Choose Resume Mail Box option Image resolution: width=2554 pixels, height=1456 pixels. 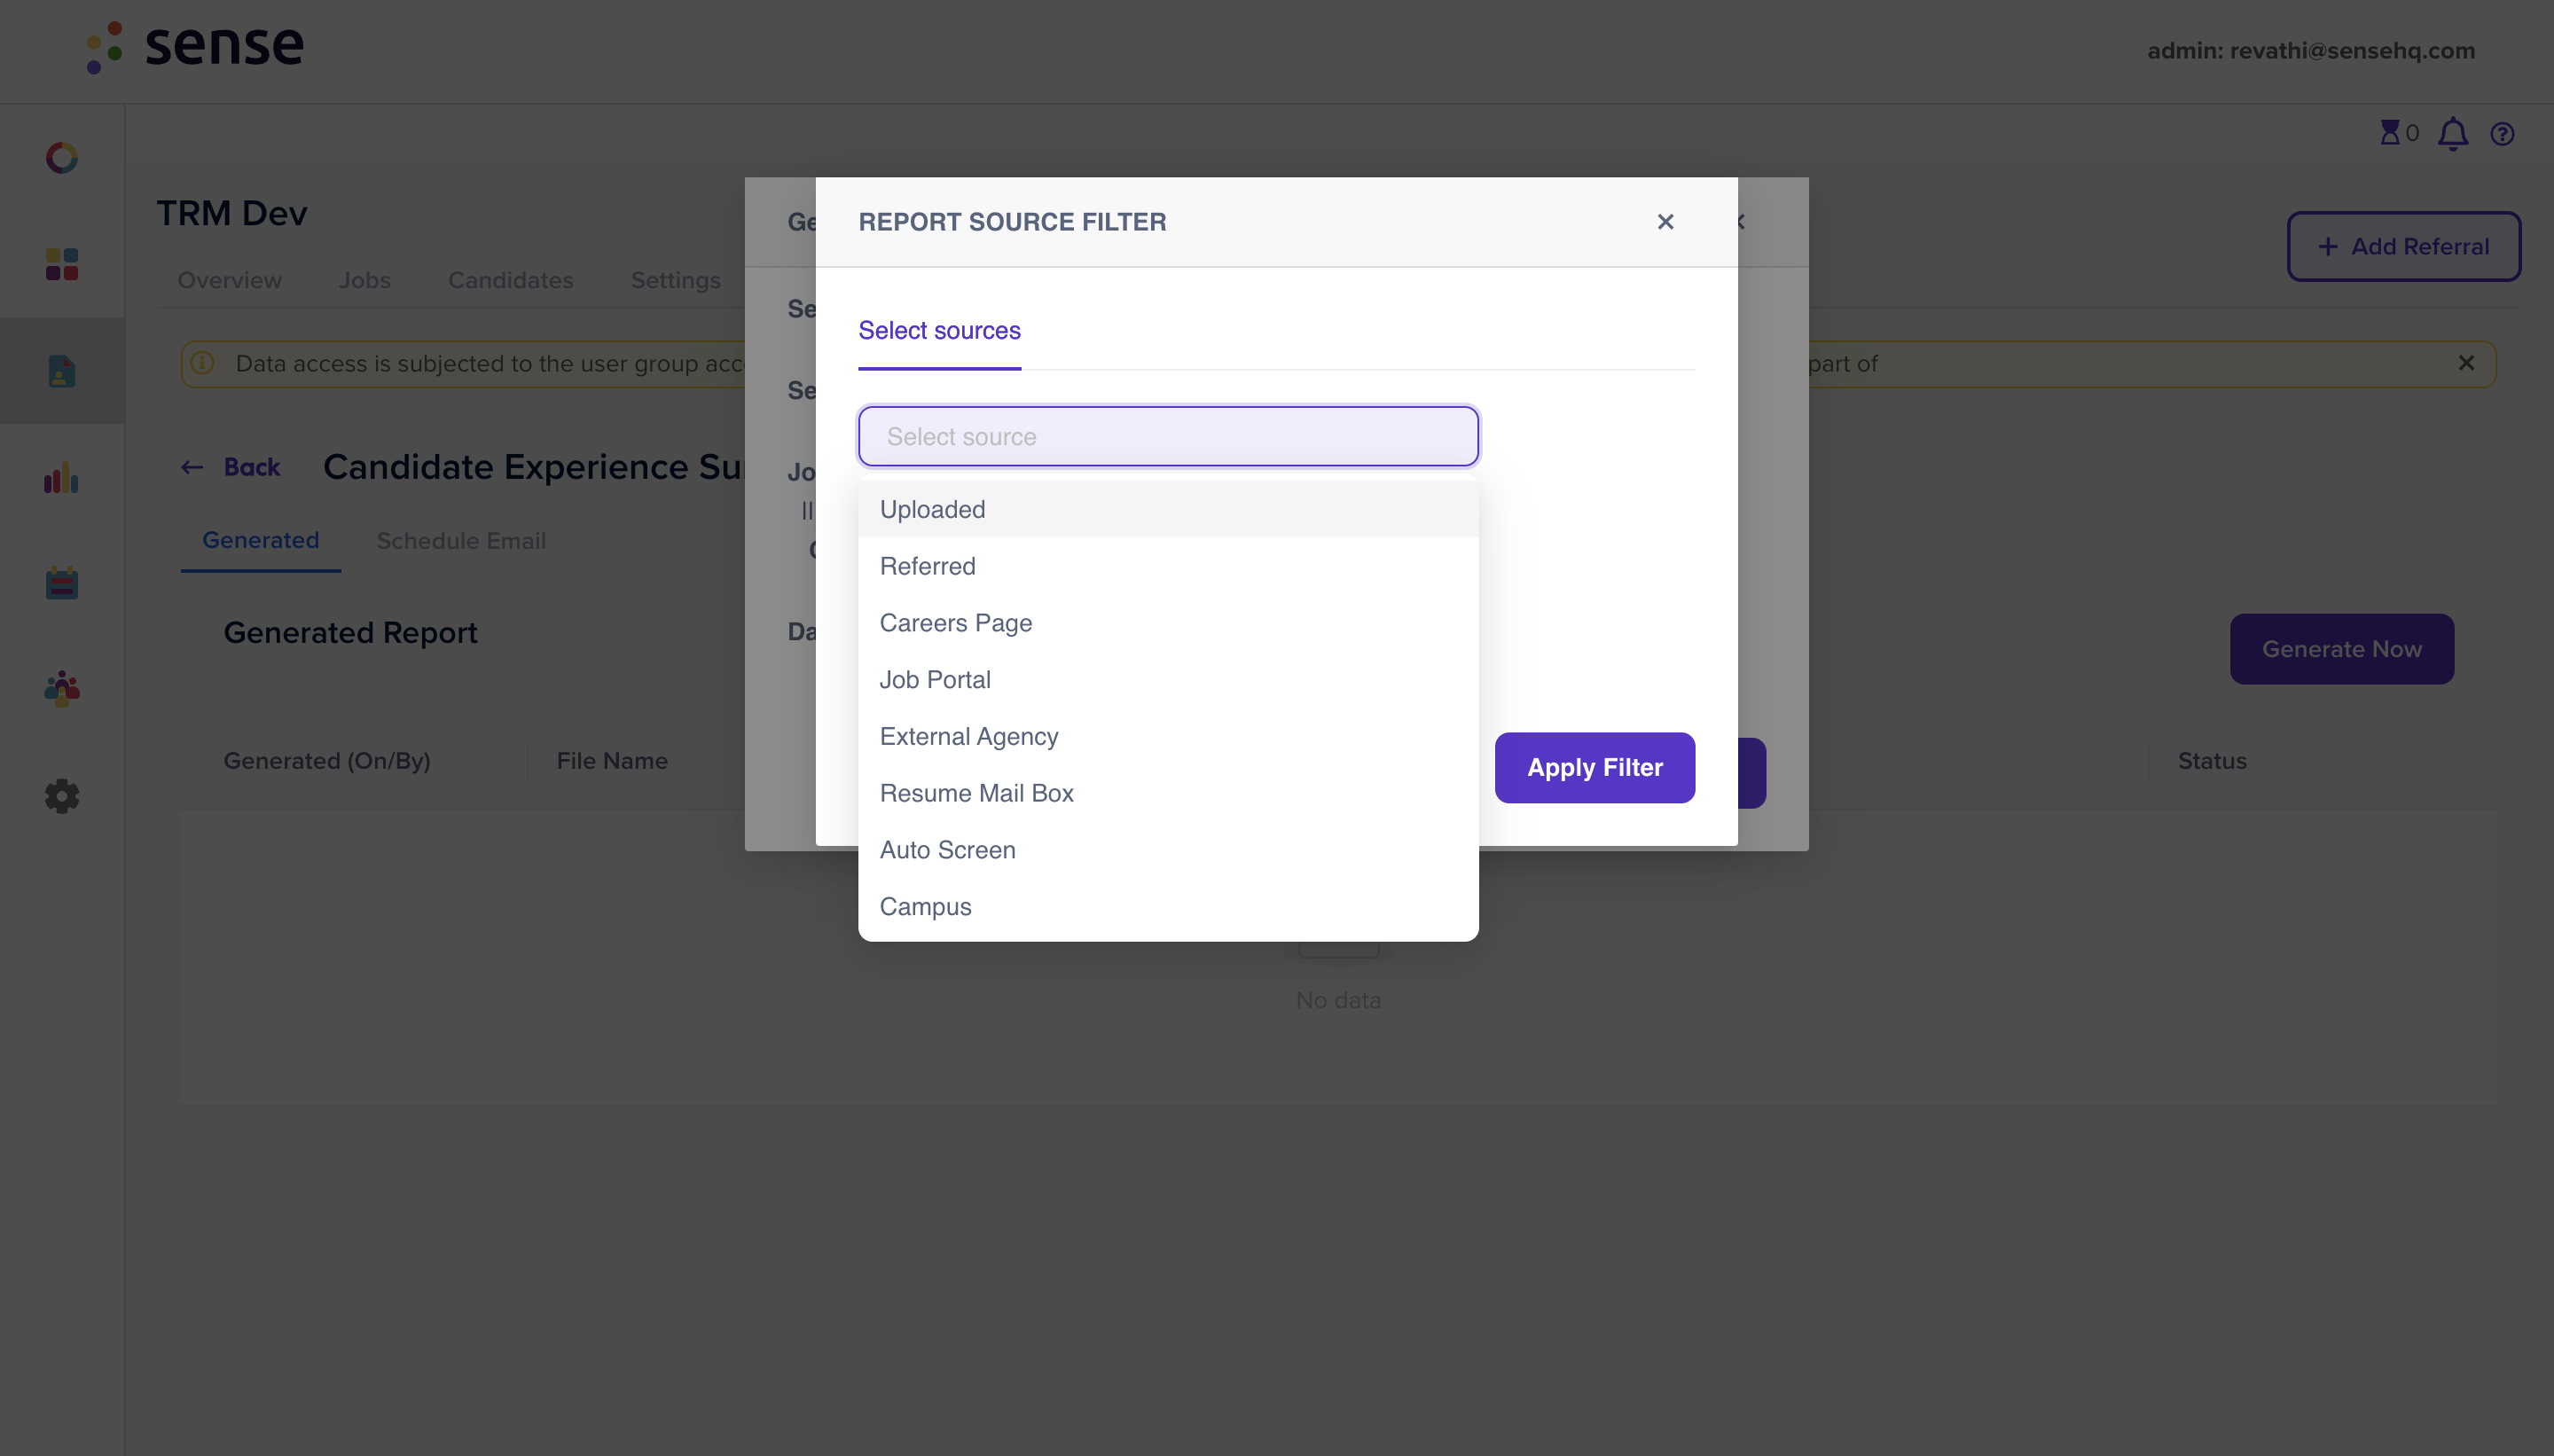pyautogui.click(x=976, y=793)
